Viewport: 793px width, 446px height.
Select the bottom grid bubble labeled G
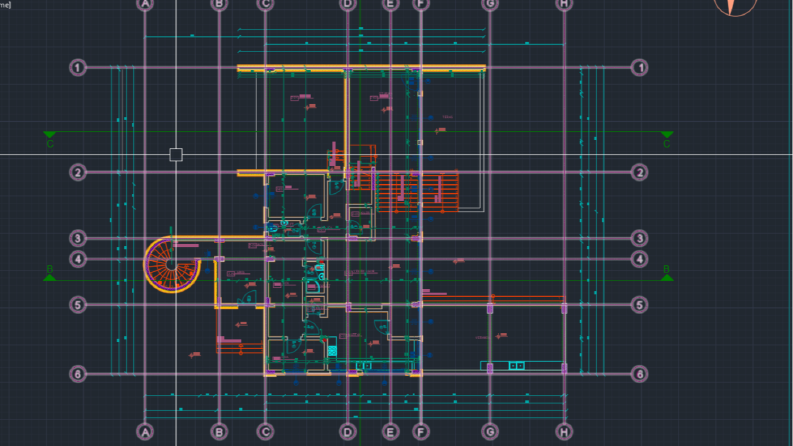click(x=490, y=432)
